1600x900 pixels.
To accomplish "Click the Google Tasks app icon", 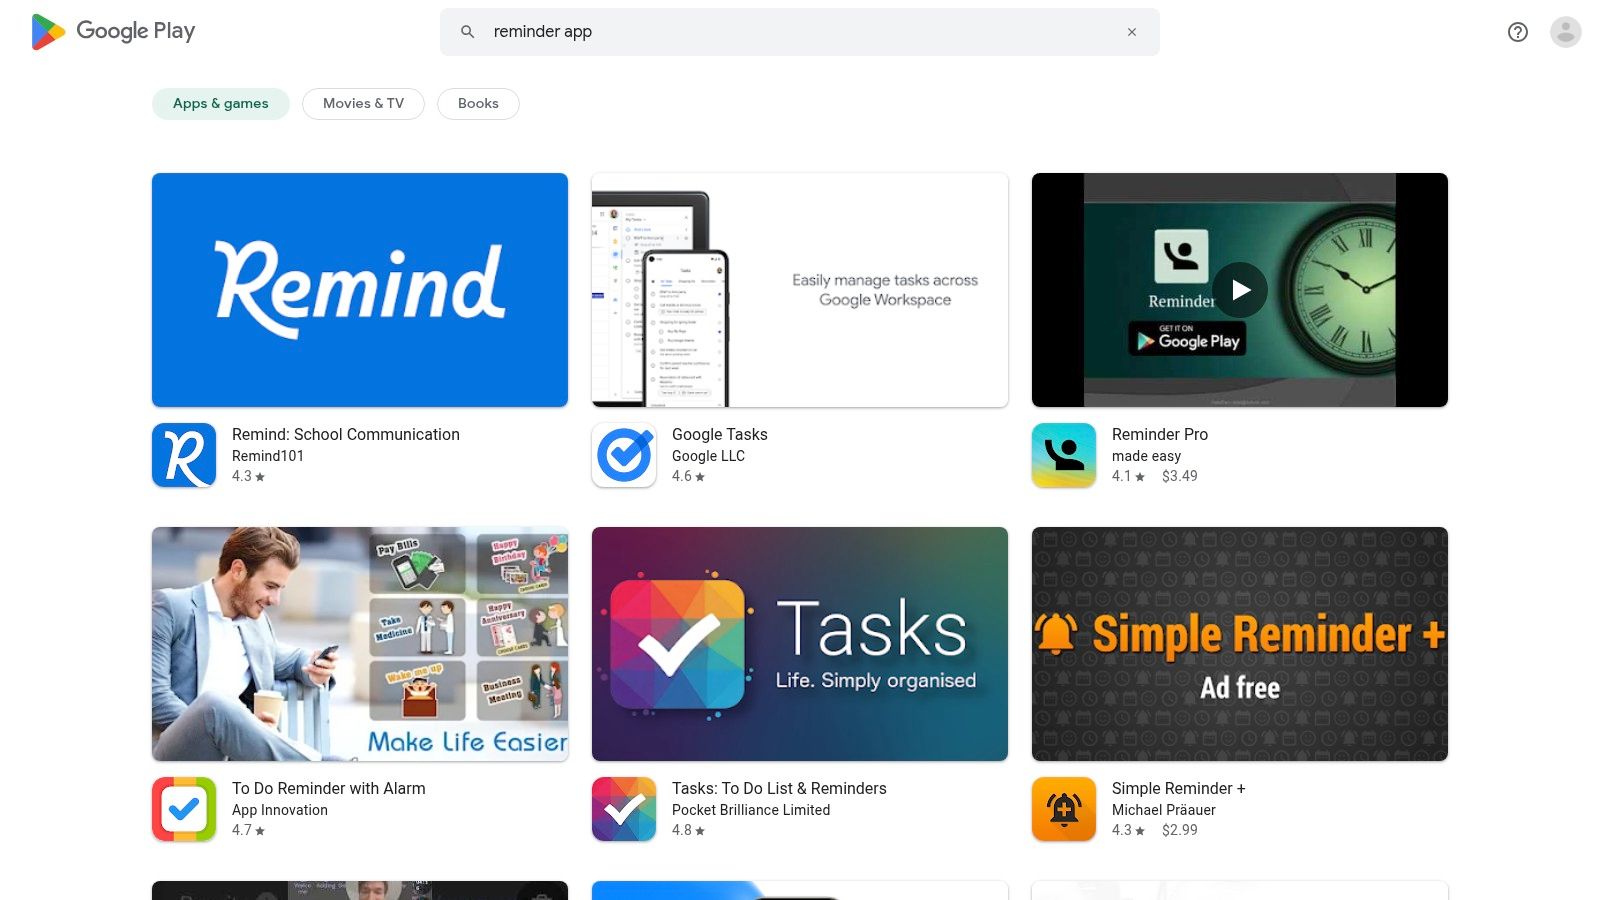I will (x=624, y=455).
